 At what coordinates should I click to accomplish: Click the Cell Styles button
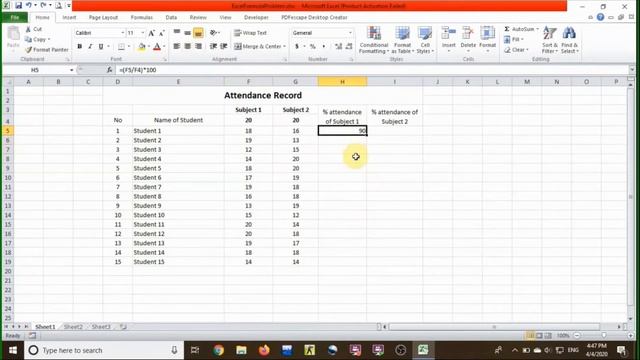click(x=425, y=40)
